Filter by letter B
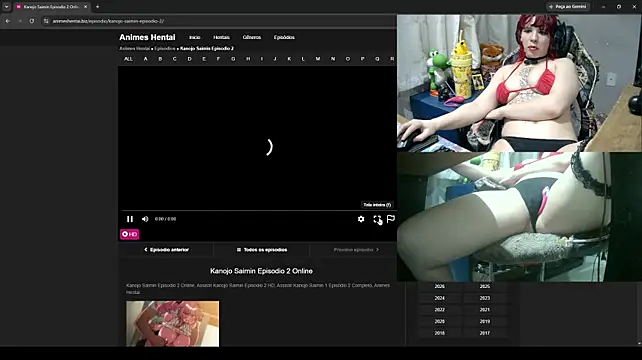Image resolution: width=642 pixels, height=360 pixels. [160, 59]
